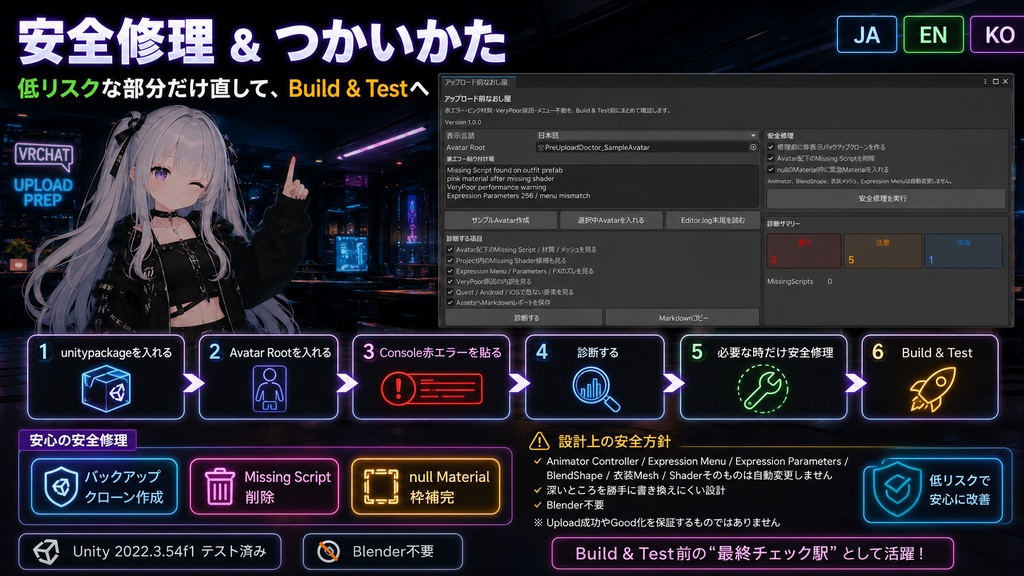Click the null Material 枠補完 card
This screenshot has width=1024, height=576.
pyautogui.click(x=426, y=487)
